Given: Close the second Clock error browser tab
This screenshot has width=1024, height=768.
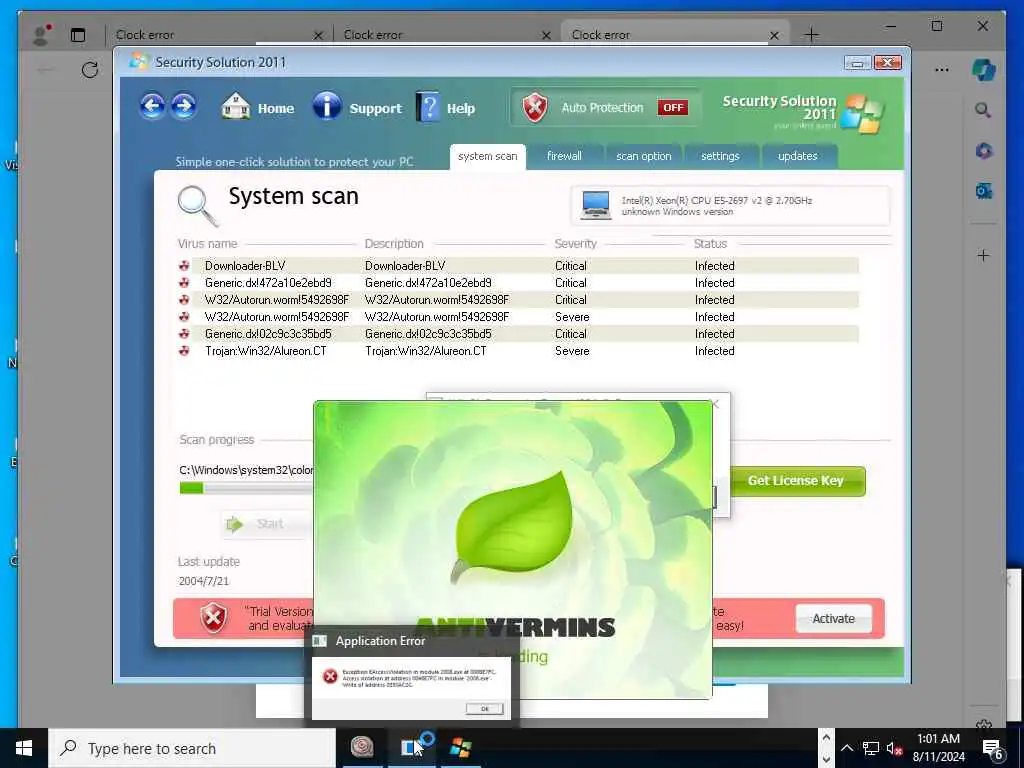Looking at the screenshot, I should click(546, 35).
